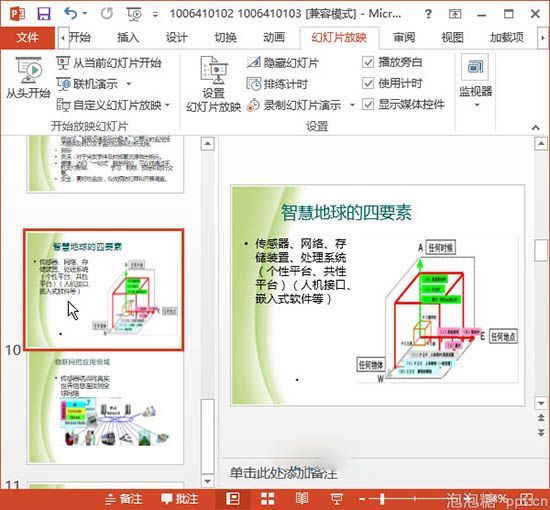Start Slide Show from status bar icon
Viewport: 550px width, 510px height.
click(x=337, y=498)
